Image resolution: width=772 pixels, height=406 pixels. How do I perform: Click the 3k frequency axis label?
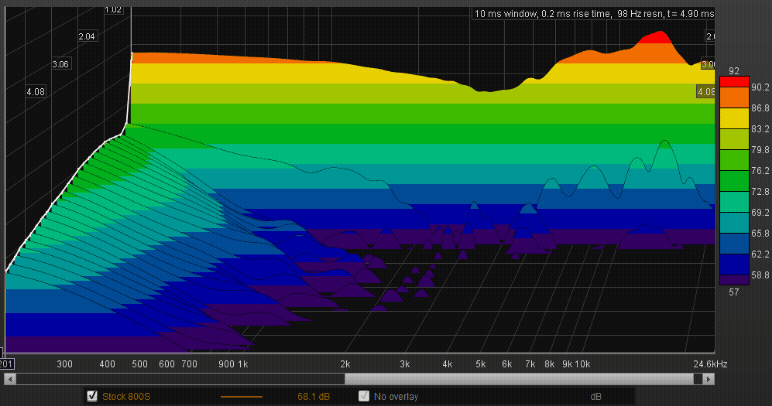coord(405,364)
